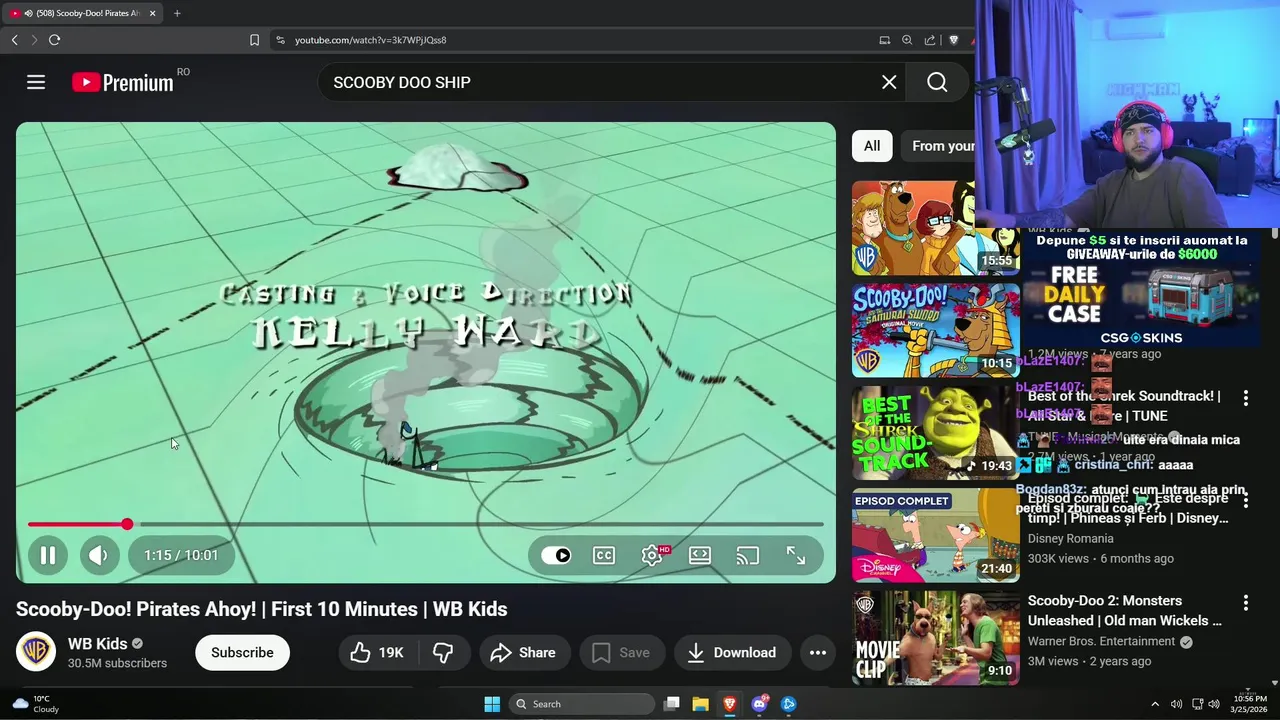Open Discord from the taskbar
This screenshot has height=720, width=1280.
coord(759,704)
